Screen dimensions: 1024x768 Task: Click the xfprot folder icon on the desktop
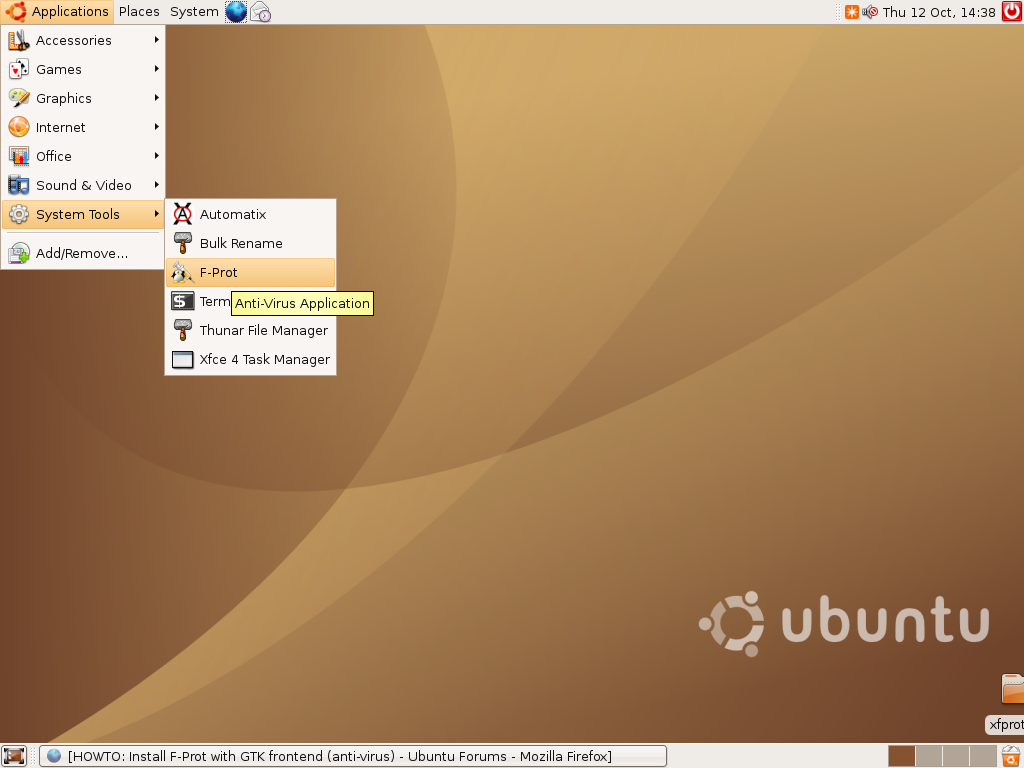[1013, 689]
